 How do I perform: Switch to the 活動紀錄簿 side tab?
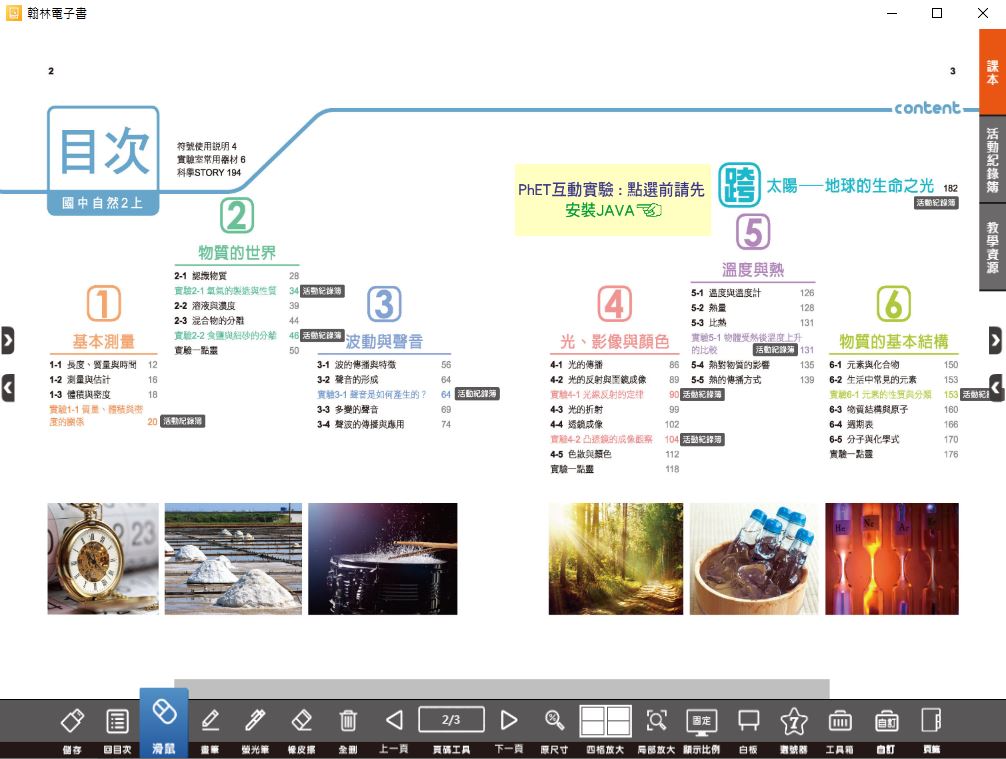[x=992, y=159]
